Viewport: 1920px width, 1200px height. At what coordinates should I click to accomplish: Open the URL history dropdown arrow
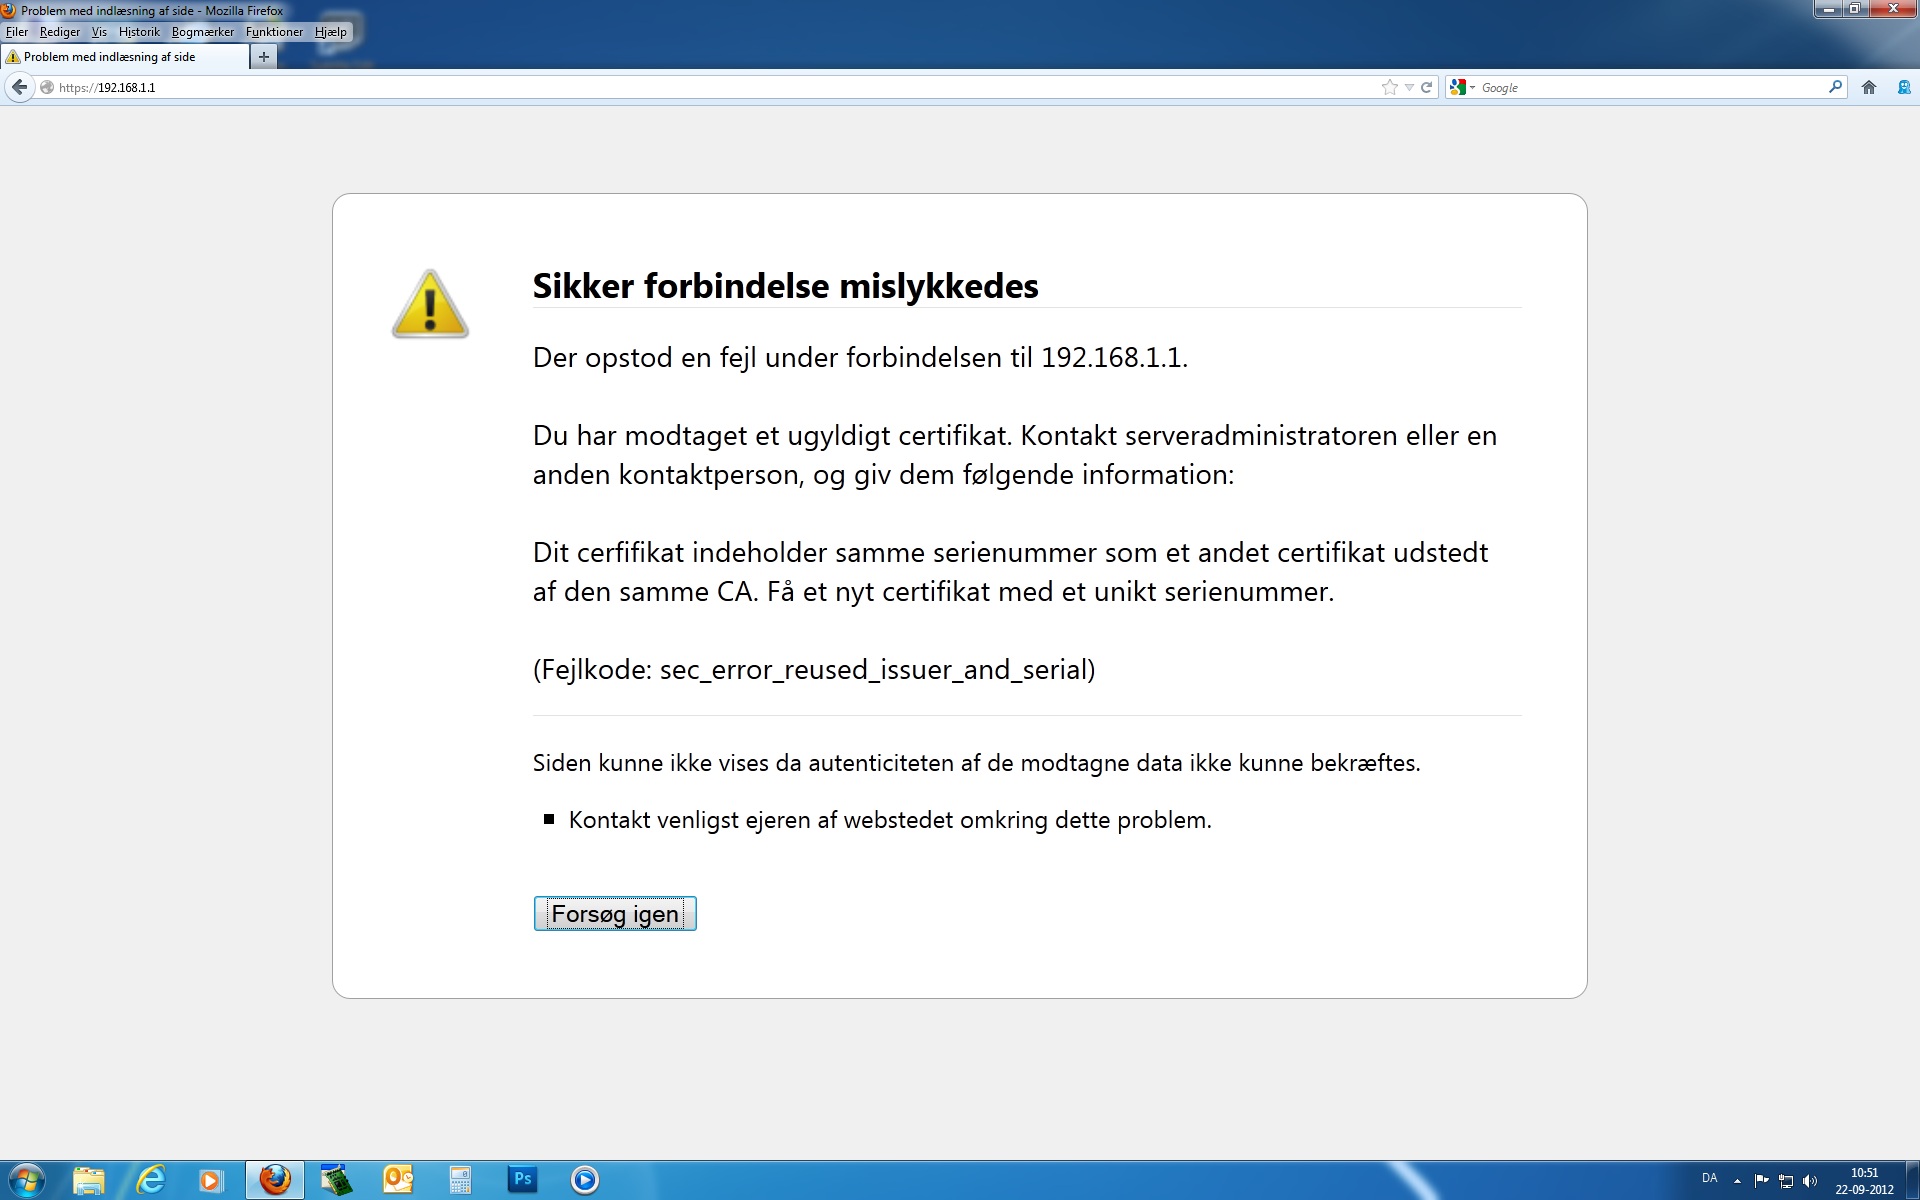(x=1409, y=88)
